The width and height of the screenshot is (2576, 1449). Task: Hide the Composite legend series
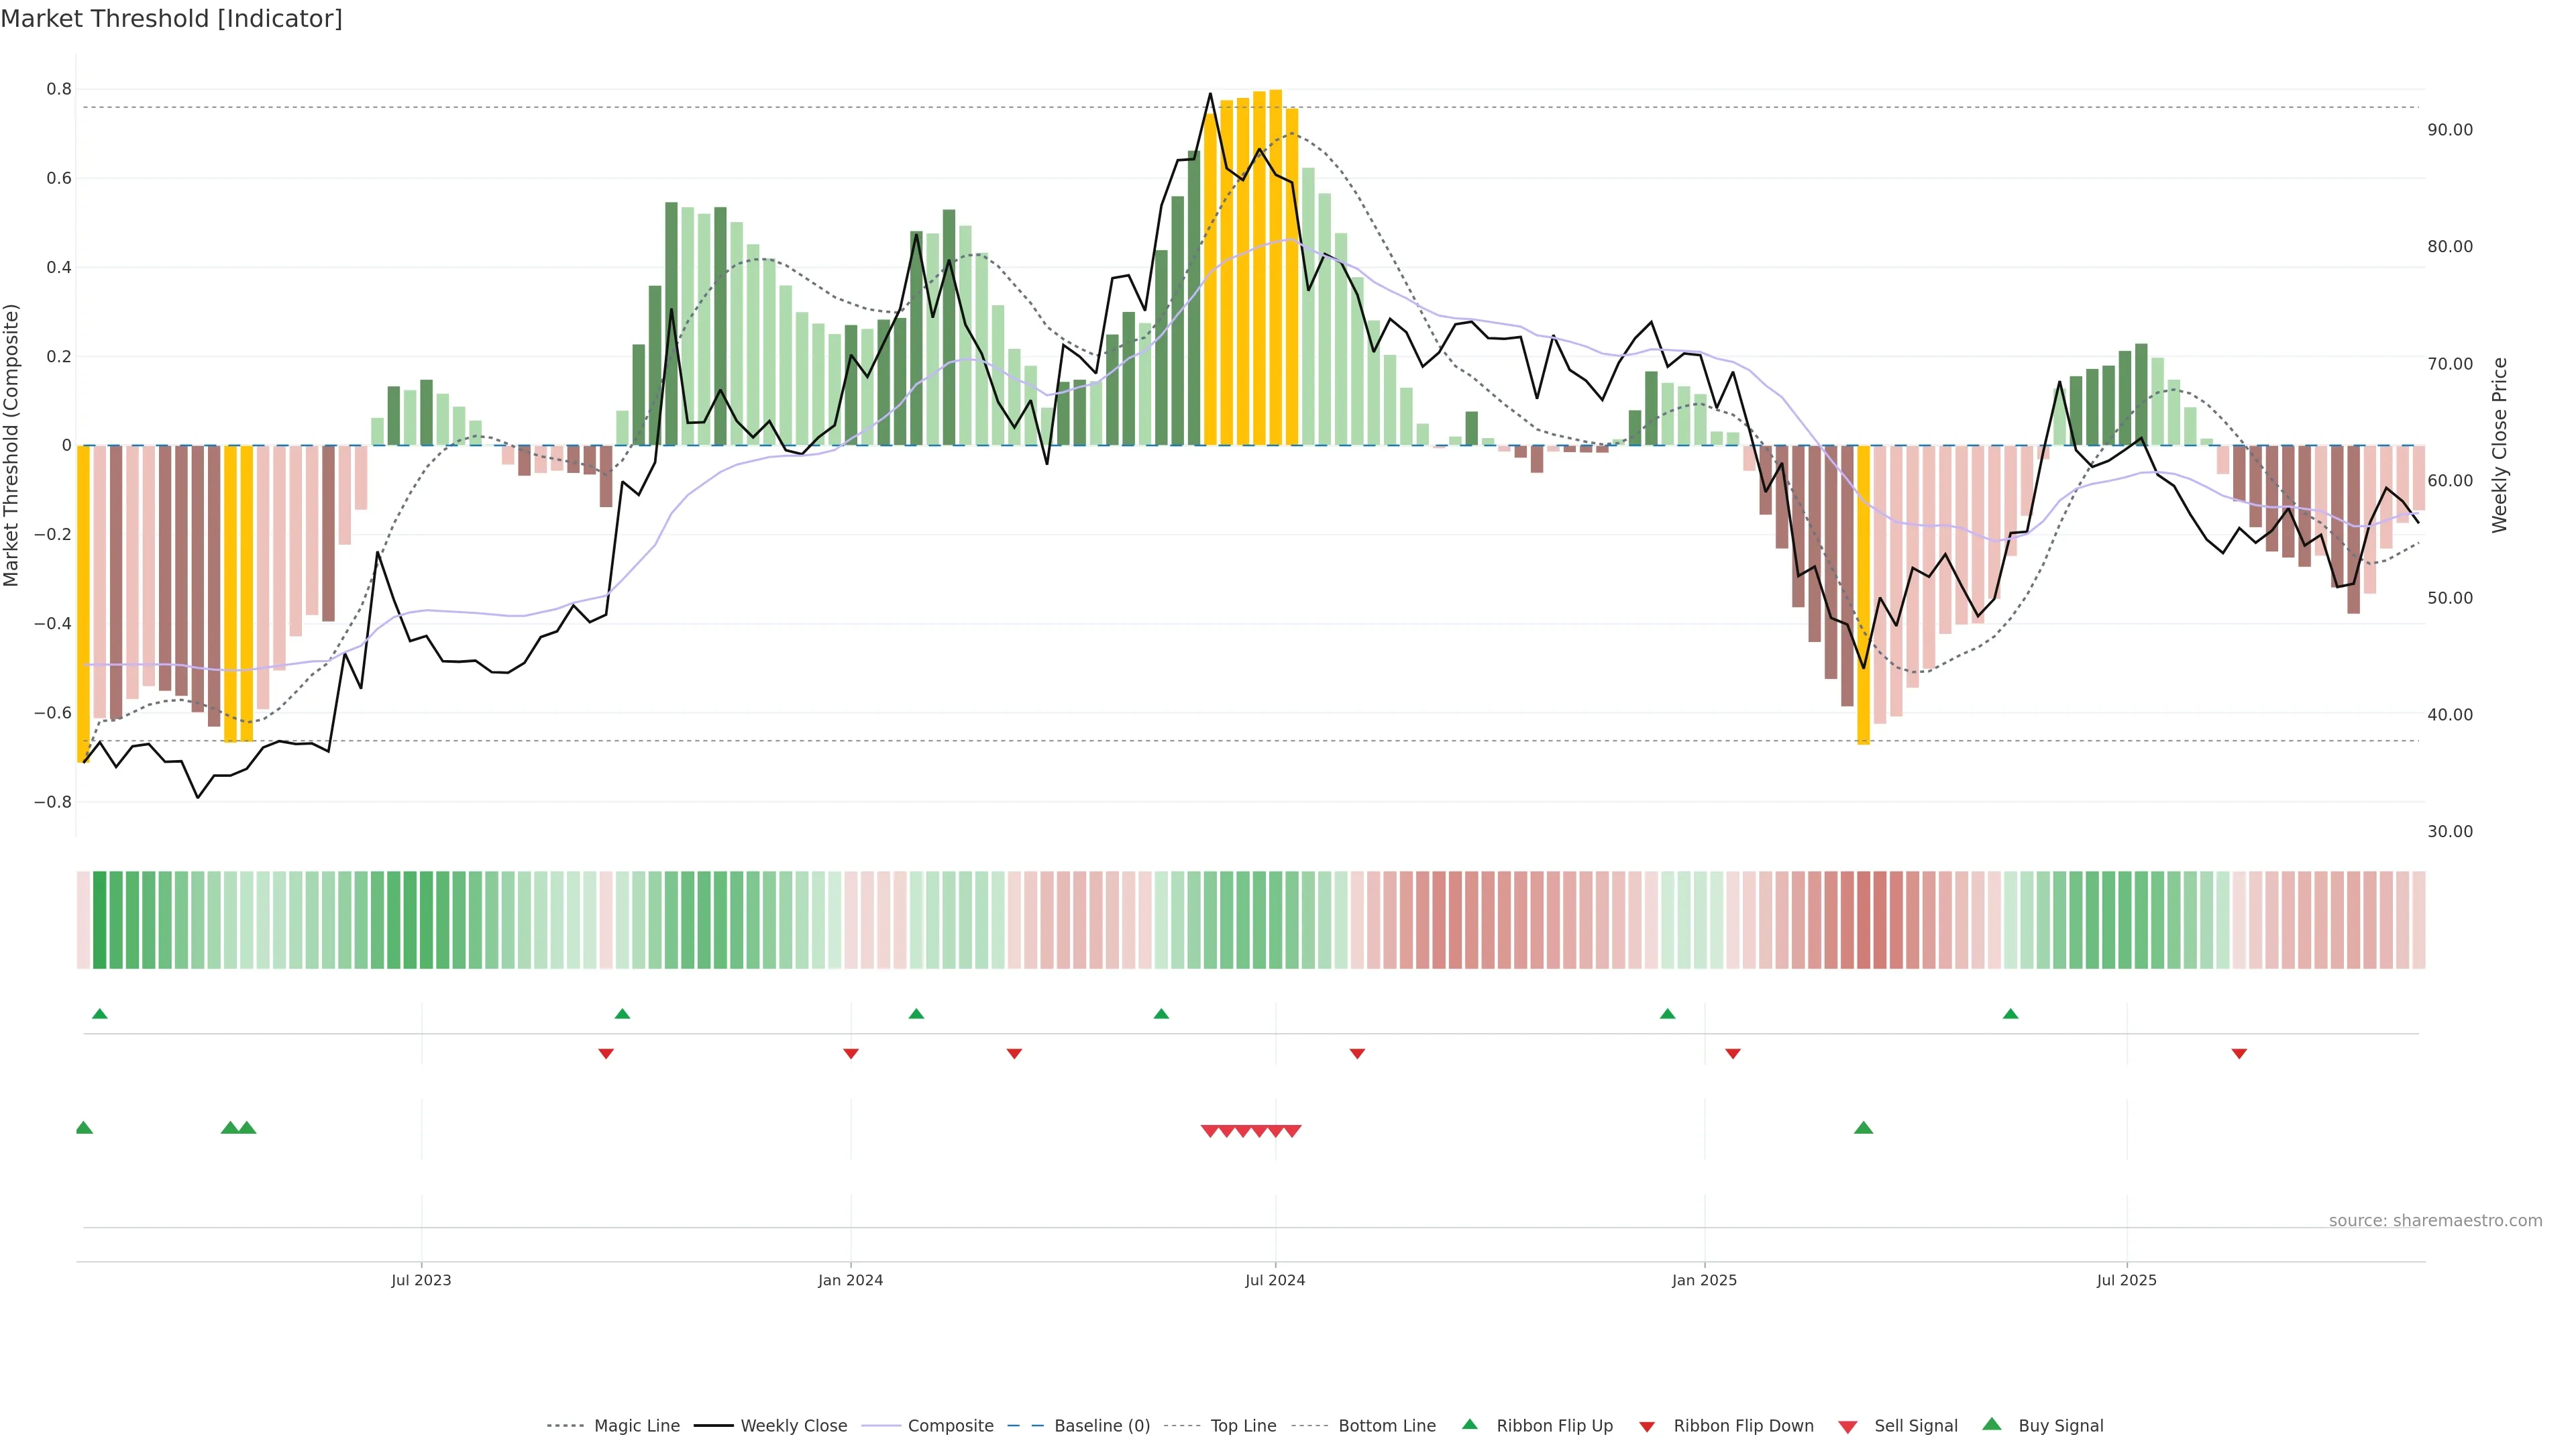click(950, 1425)
